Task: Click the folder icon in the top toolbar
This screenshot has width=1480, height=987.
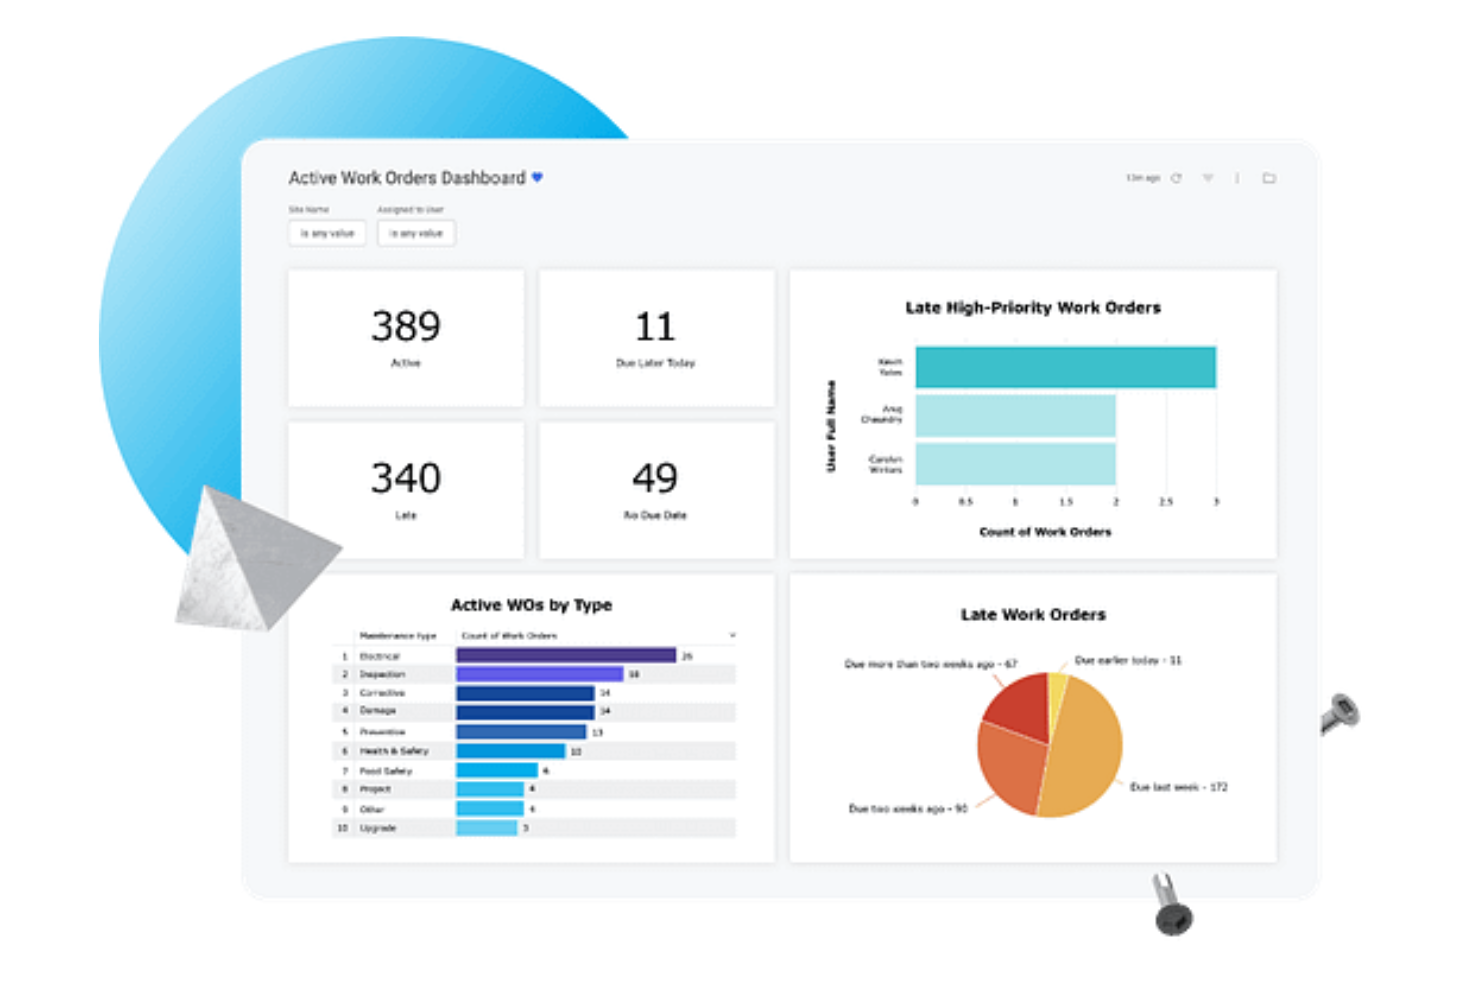Action: pyautogui.click(x=1270, y=178)
